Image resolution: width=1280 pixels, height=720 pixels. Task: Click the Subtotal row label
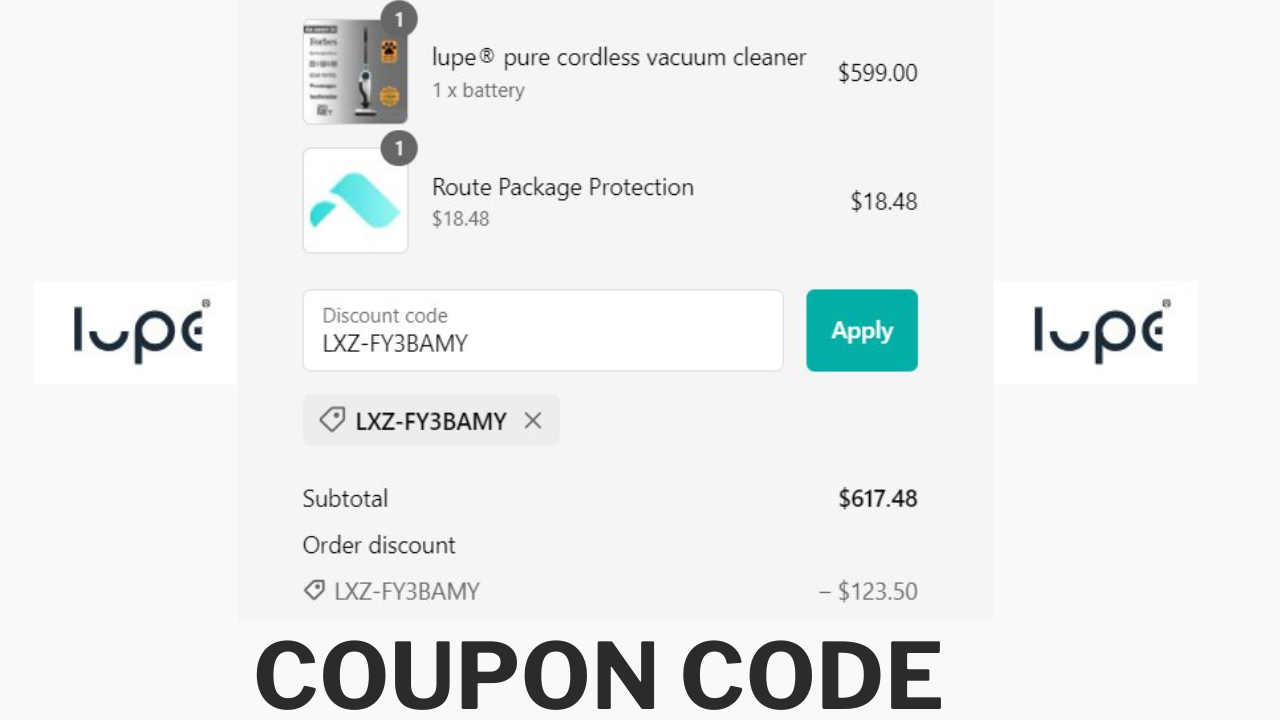[x=345, y=498]
